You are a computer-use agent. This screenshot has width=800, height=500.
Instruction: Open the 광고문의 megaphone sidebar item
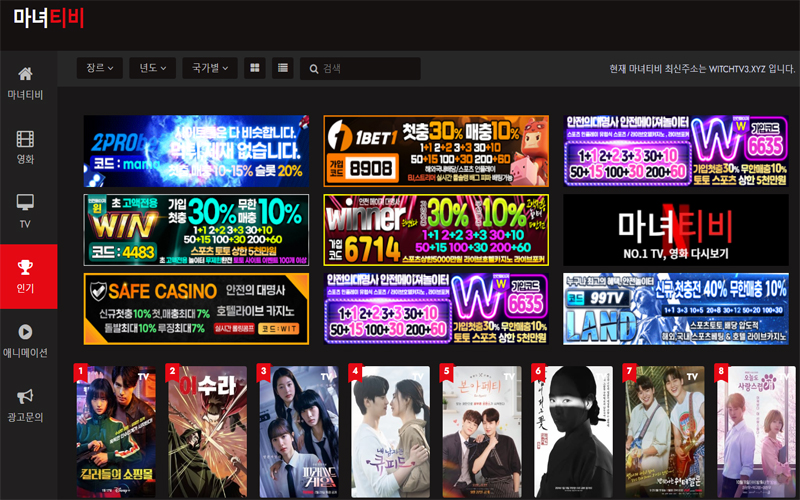(25, 405)
